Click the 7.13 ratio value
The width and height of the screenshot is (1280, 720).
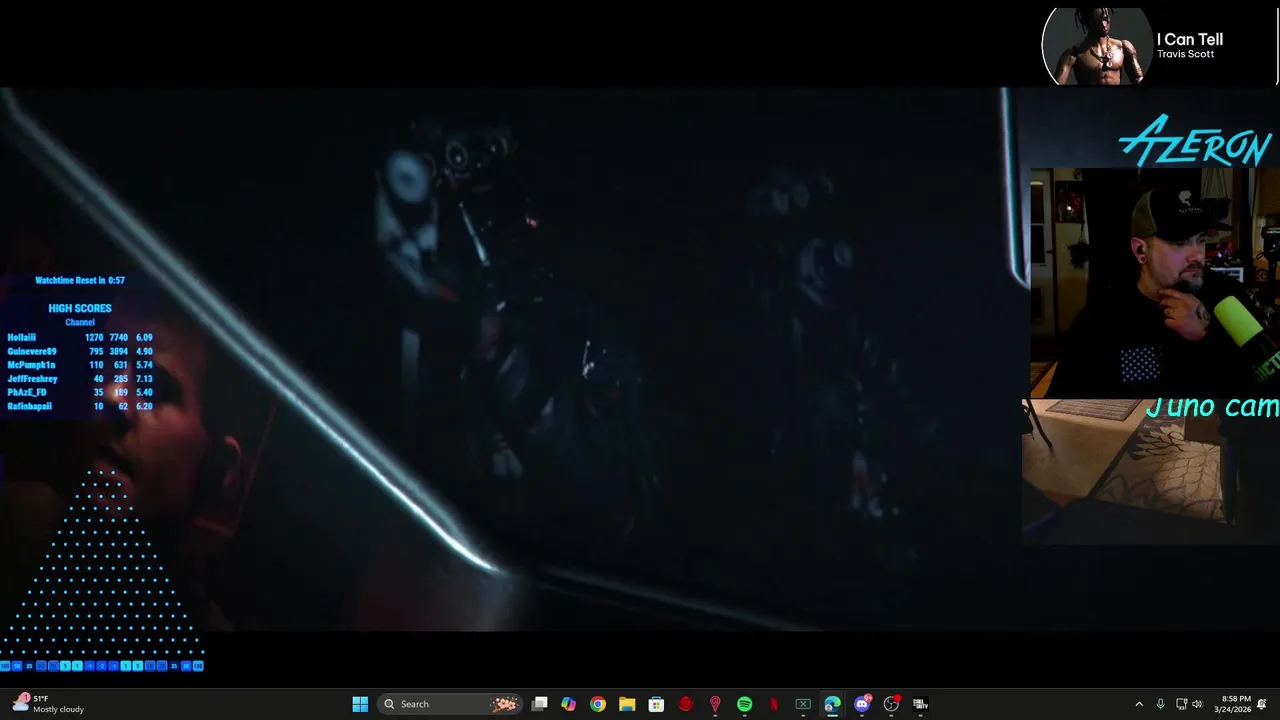(144, 379)
